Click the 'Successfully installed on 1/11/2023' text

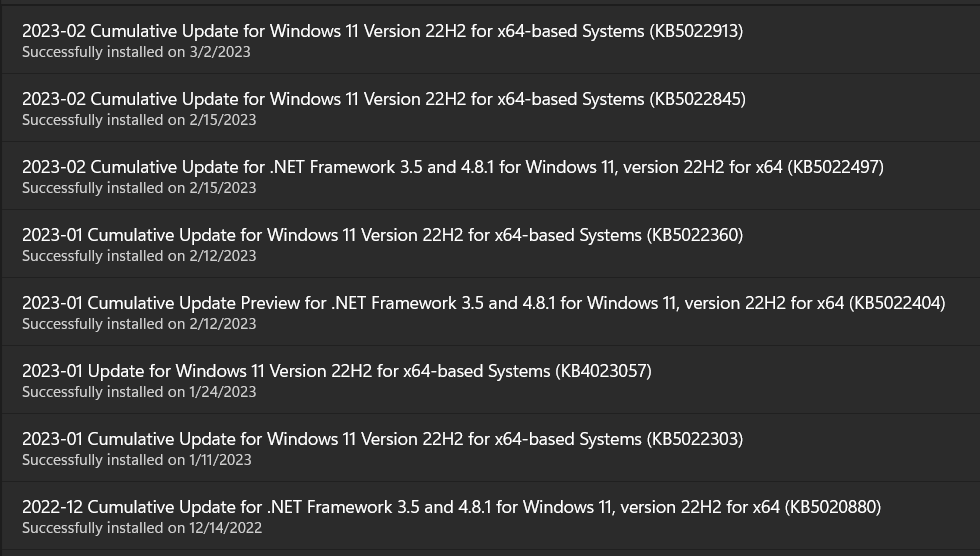click(x=137, y=460)
